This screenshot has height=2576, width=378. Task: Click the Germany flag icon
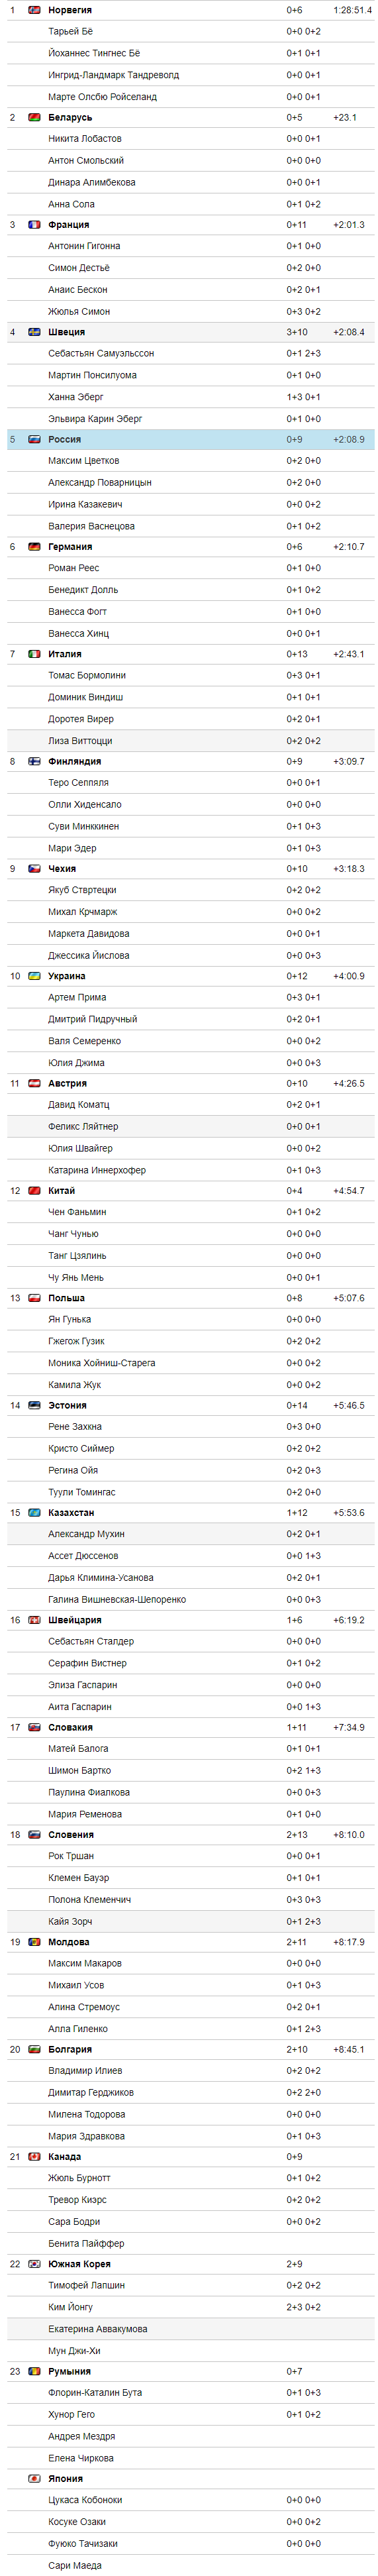point(34,547)
